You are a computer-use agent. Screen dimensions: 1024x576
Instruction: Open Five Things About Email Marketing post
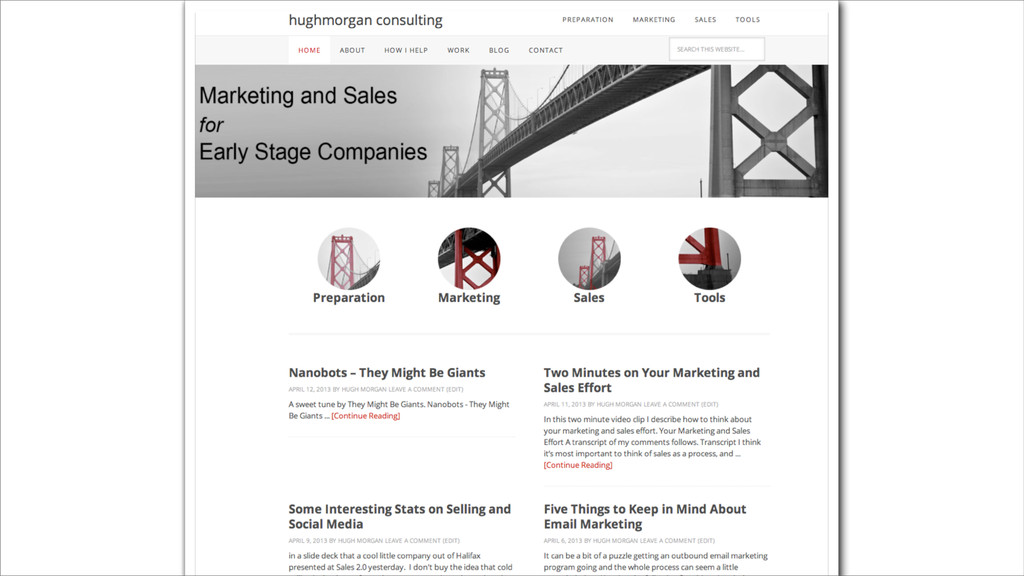pos(645,517)
